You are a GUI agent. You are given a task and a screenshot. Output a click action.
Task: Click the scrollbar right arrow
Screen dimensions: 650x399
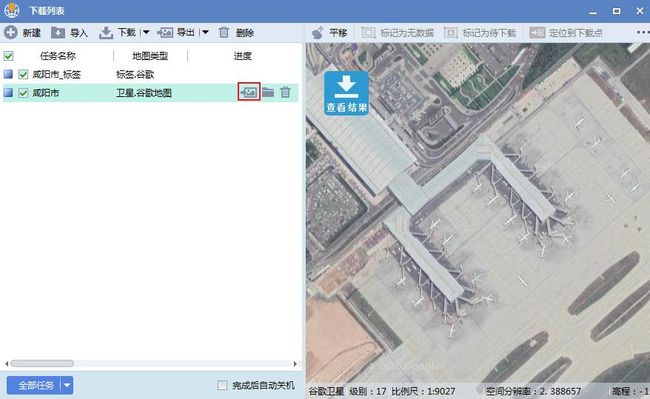[295, 363]
